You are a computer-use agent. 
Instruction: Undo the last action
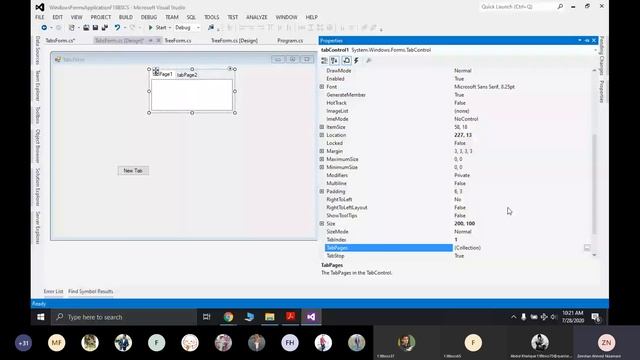(117, 27)
